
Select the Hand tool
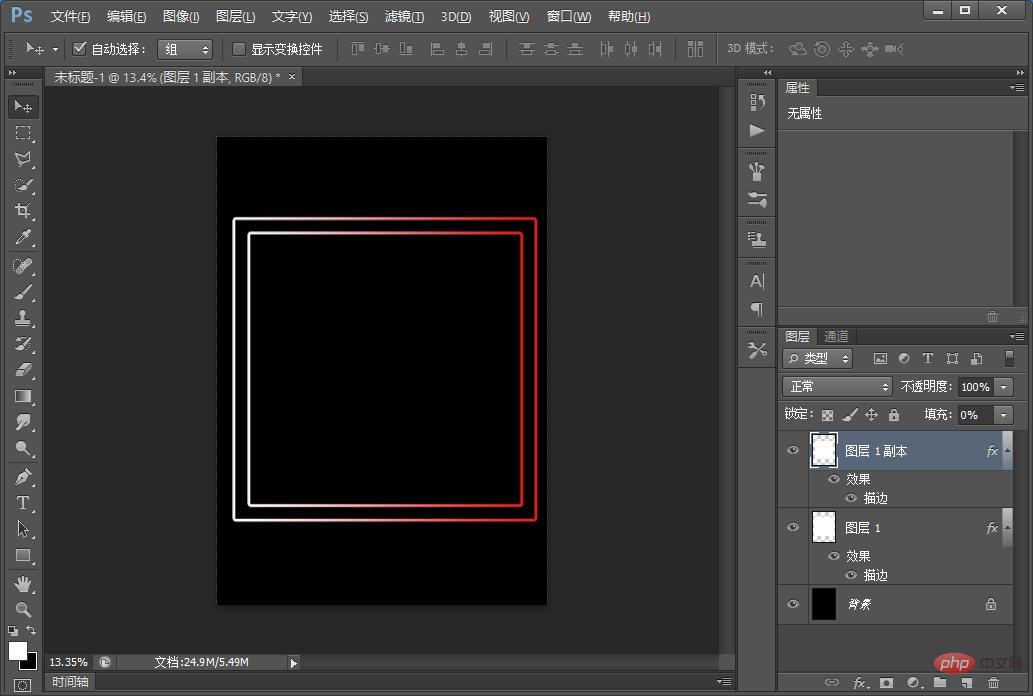23,583
